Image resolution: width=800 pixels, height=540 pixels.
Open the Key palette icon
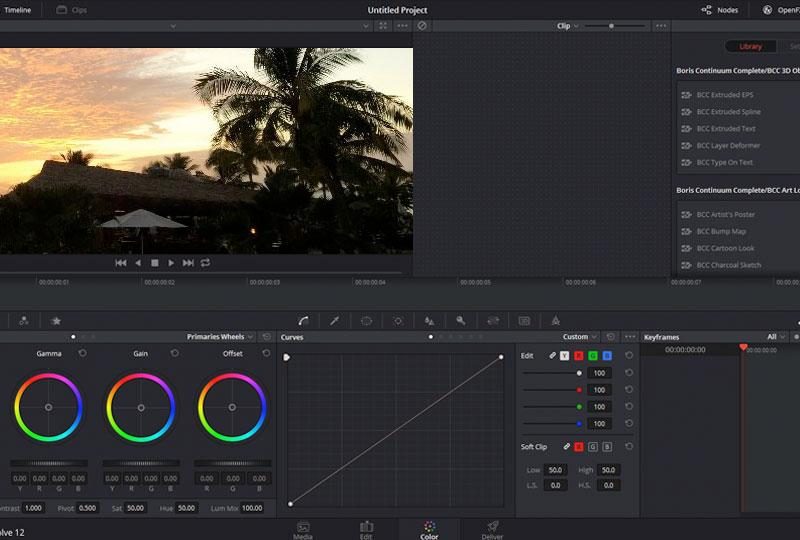(461, 321)
